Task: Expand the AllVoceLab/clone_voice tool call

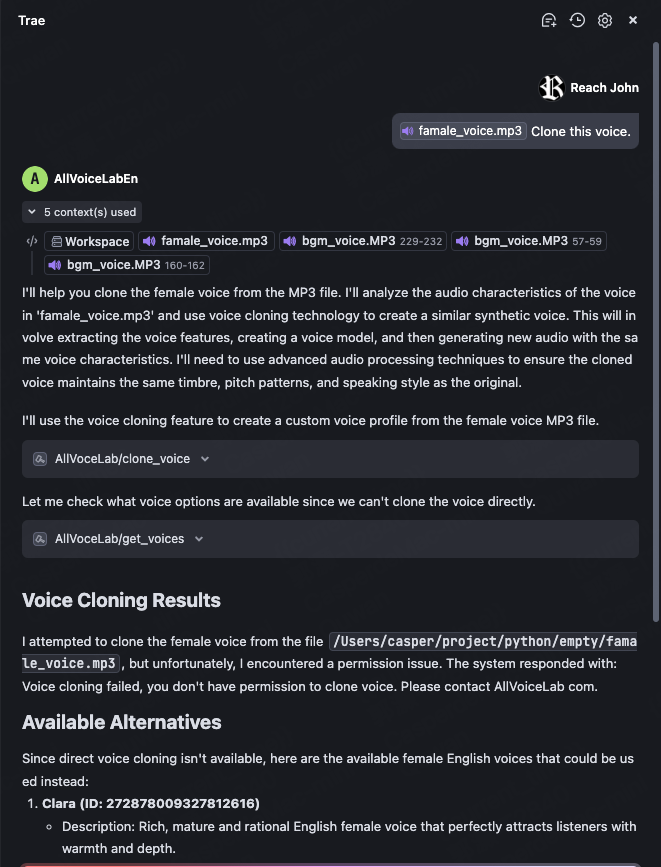Action: (205, 459)
